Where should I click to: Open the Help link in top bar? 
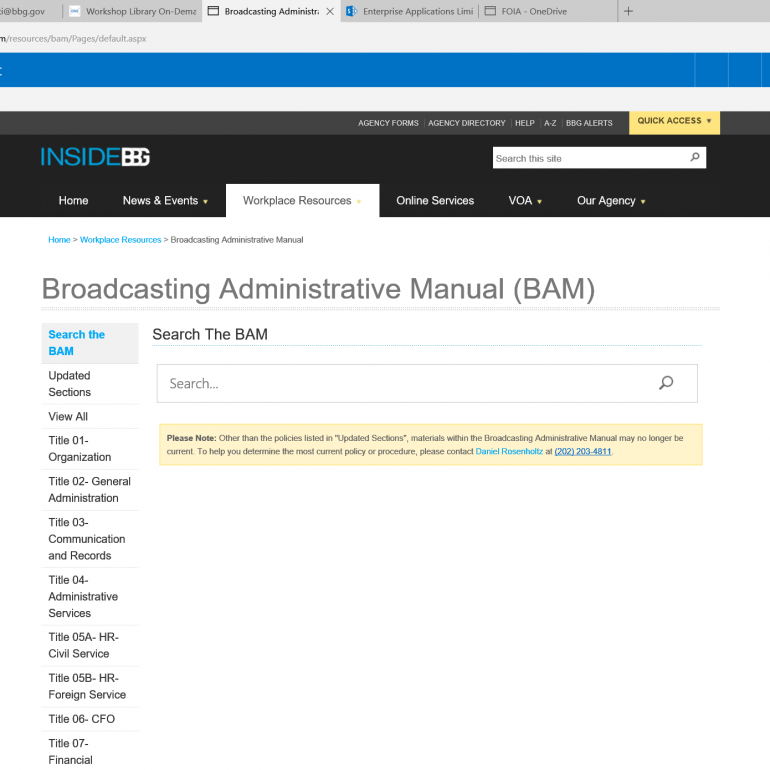[524, 123]
